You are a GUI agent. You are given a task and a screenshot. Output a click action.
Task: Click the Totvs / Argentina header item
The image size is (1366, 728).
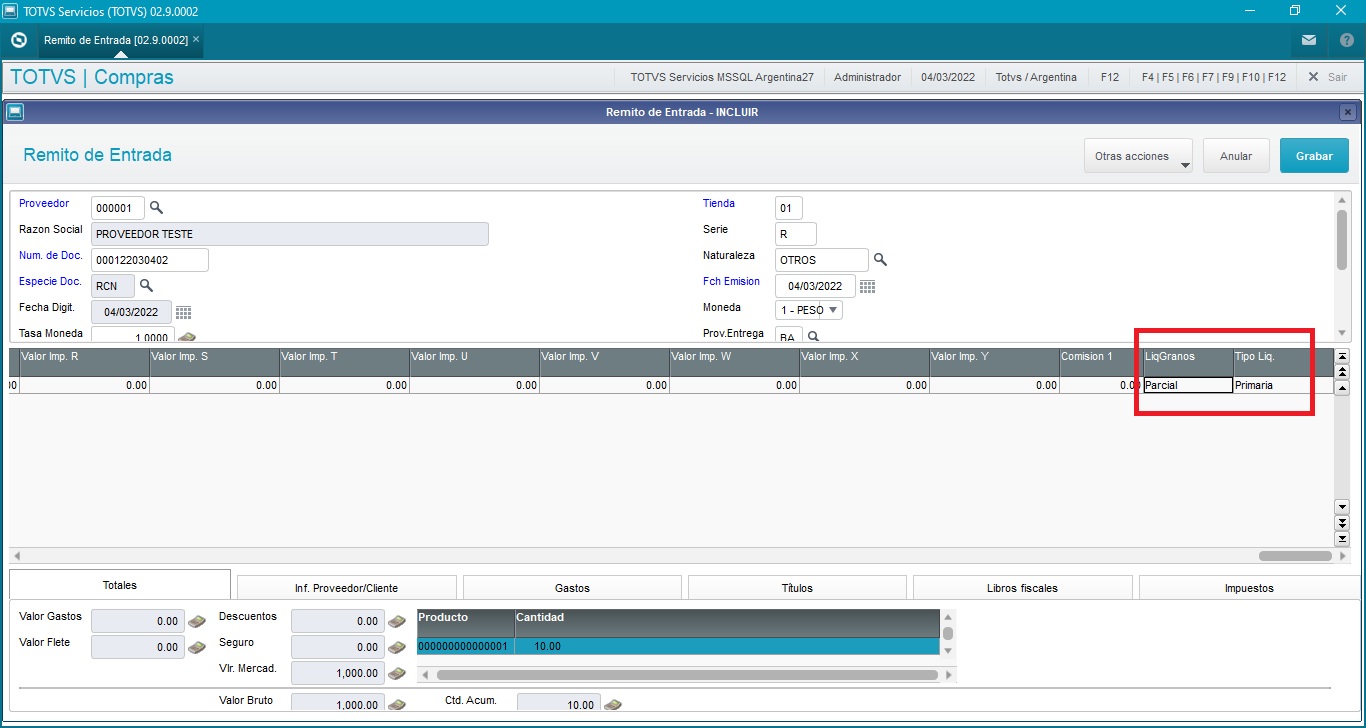pyautogui.click(x=1036, y=77)
